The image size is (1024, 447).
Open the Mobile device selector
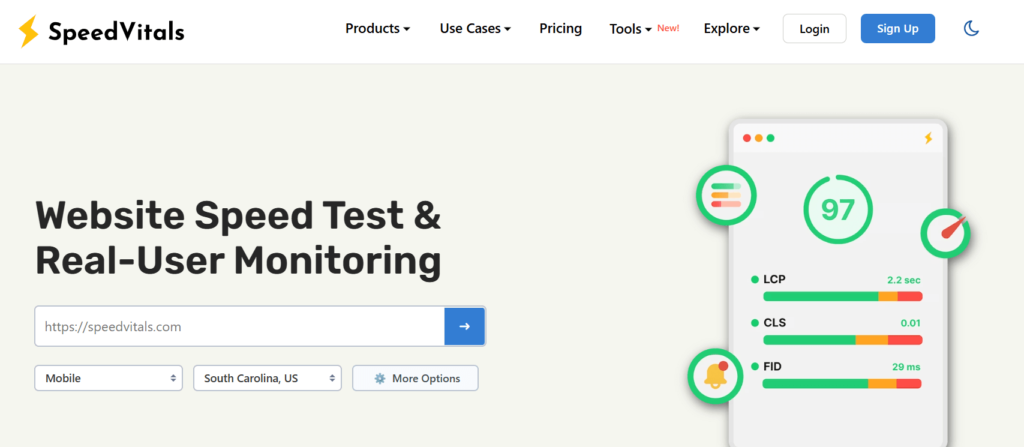pos(108,378)
